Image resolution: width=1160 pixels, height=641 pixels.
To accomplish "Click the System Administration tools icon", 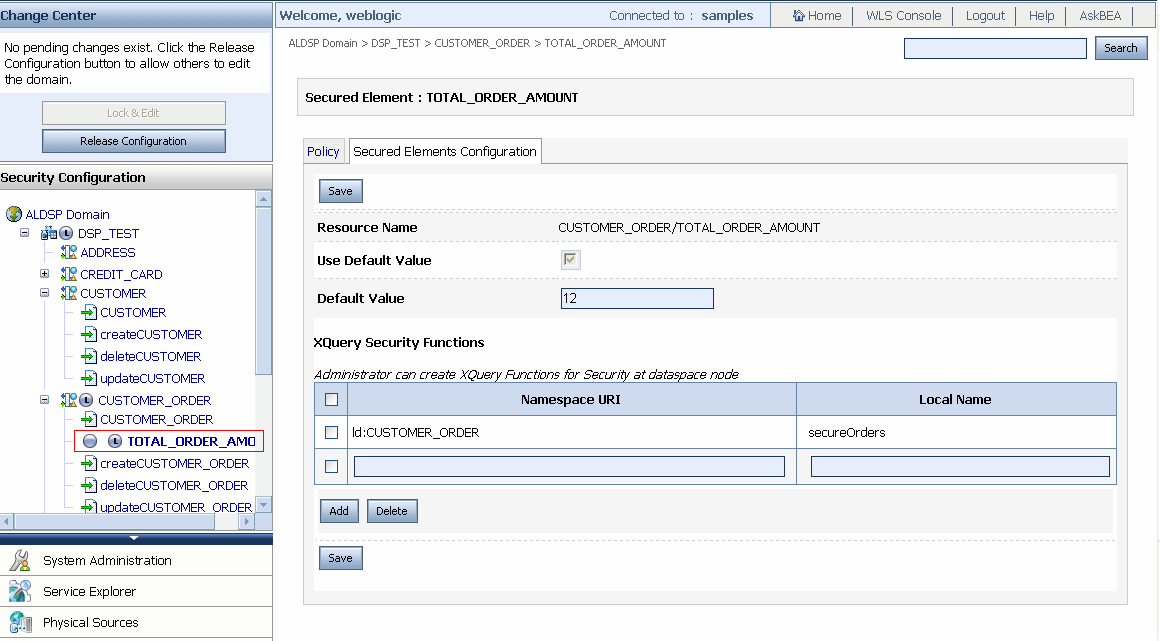I will (x=20, y=560).
